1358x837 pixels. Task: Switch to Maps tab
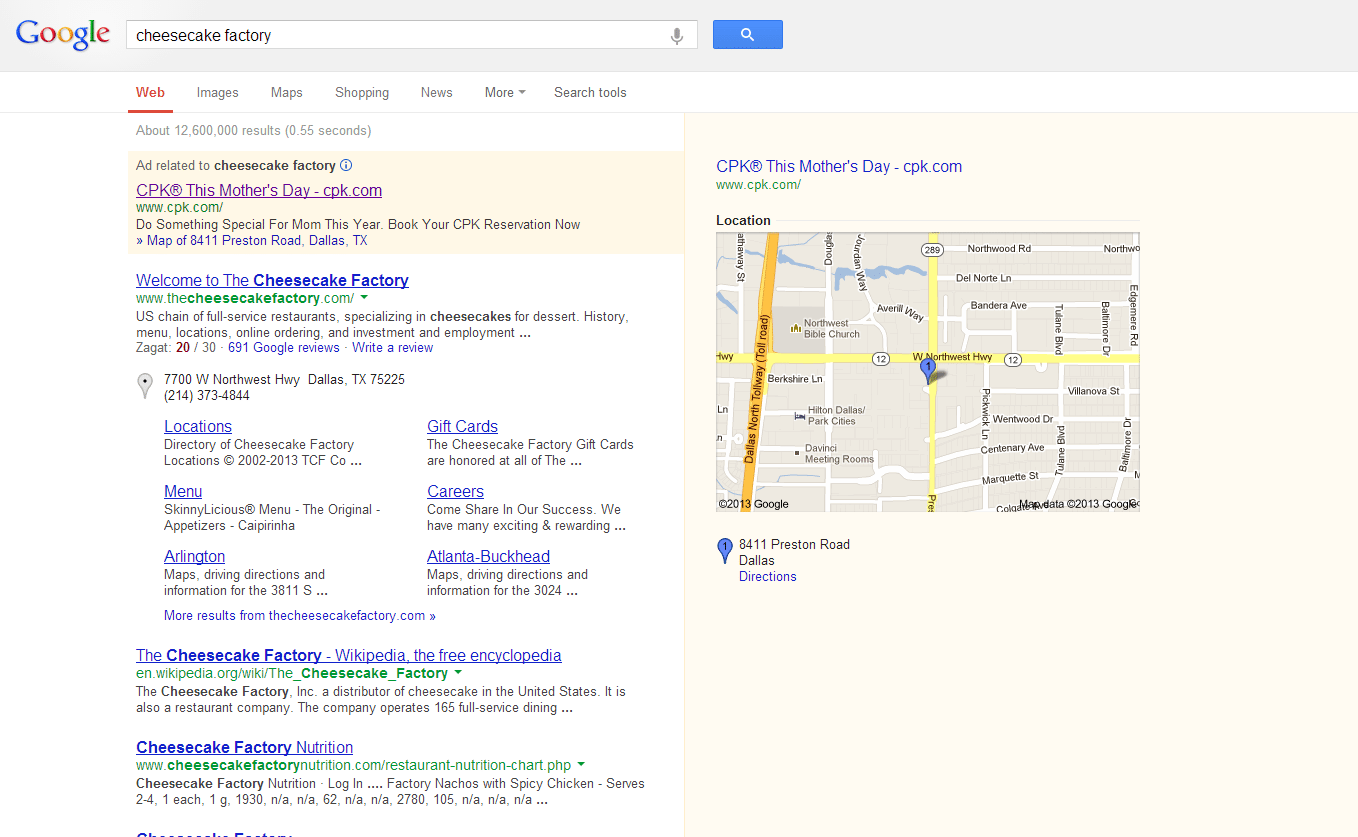tap(286, 92)
